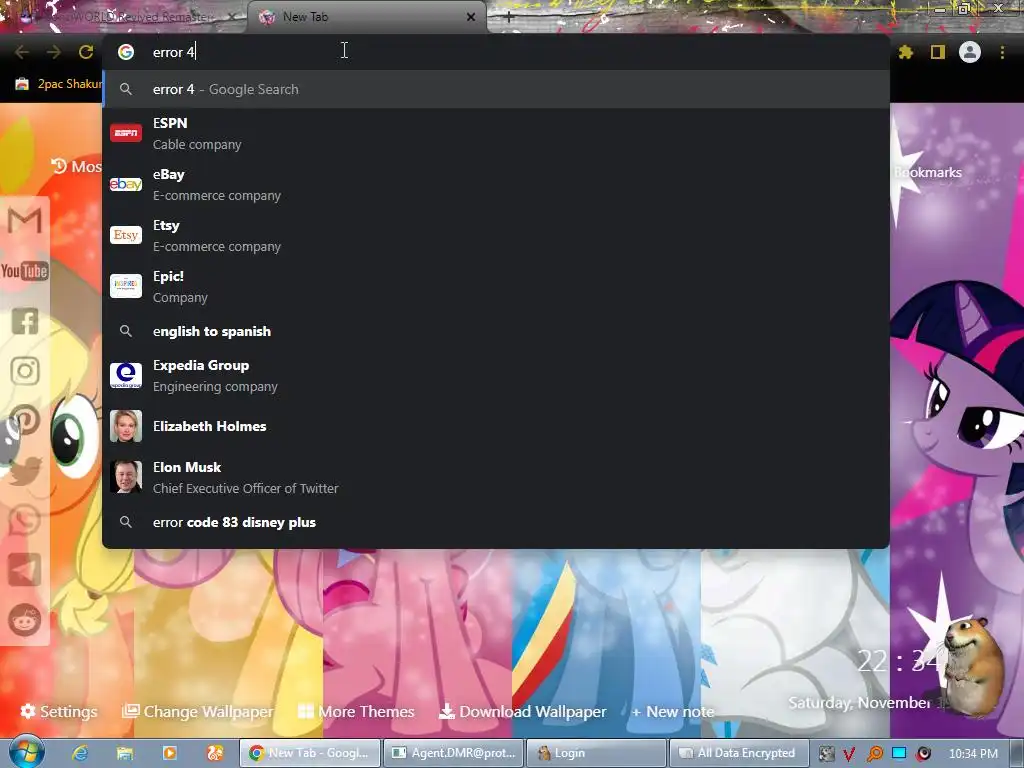Open Telegram from sidebar

point(25,570)
